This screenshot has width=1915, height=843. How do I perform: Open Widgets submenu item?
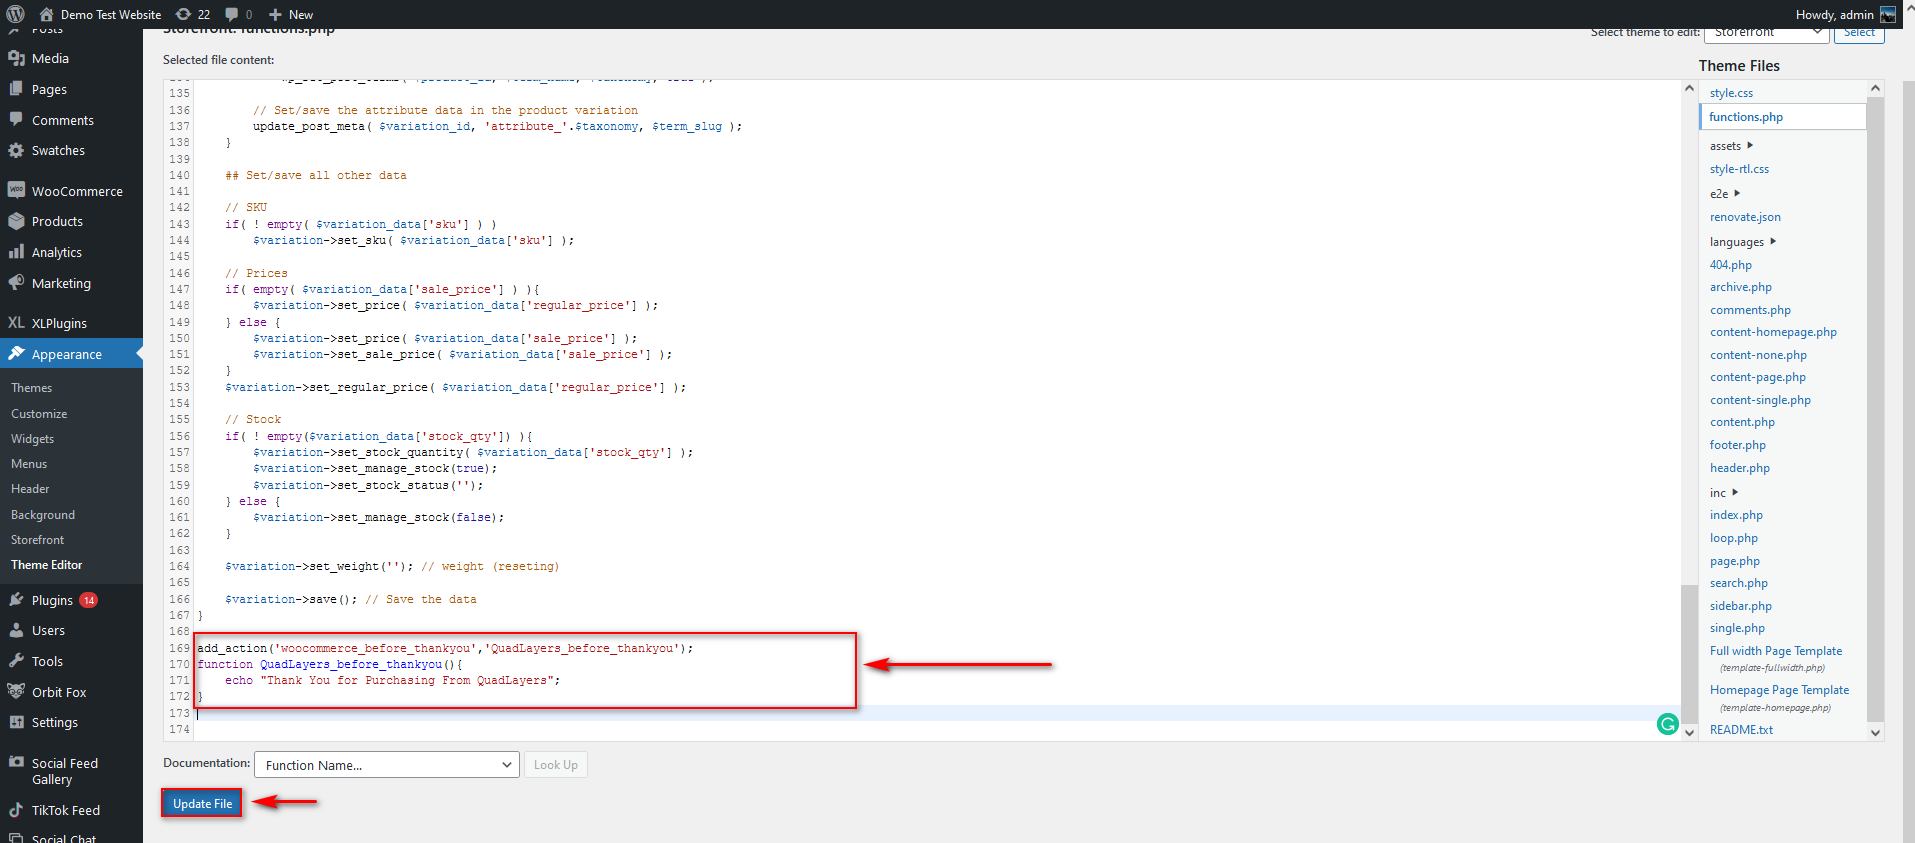[33, 439]
